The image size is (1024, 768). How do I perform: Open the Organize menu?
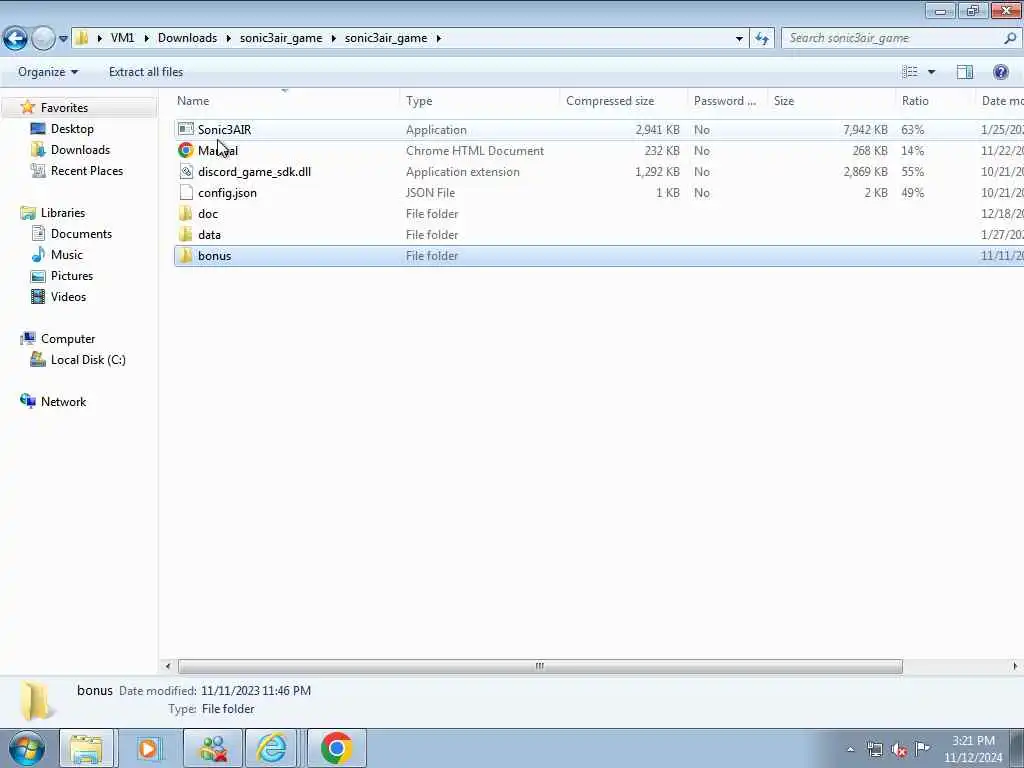point(48,72)
